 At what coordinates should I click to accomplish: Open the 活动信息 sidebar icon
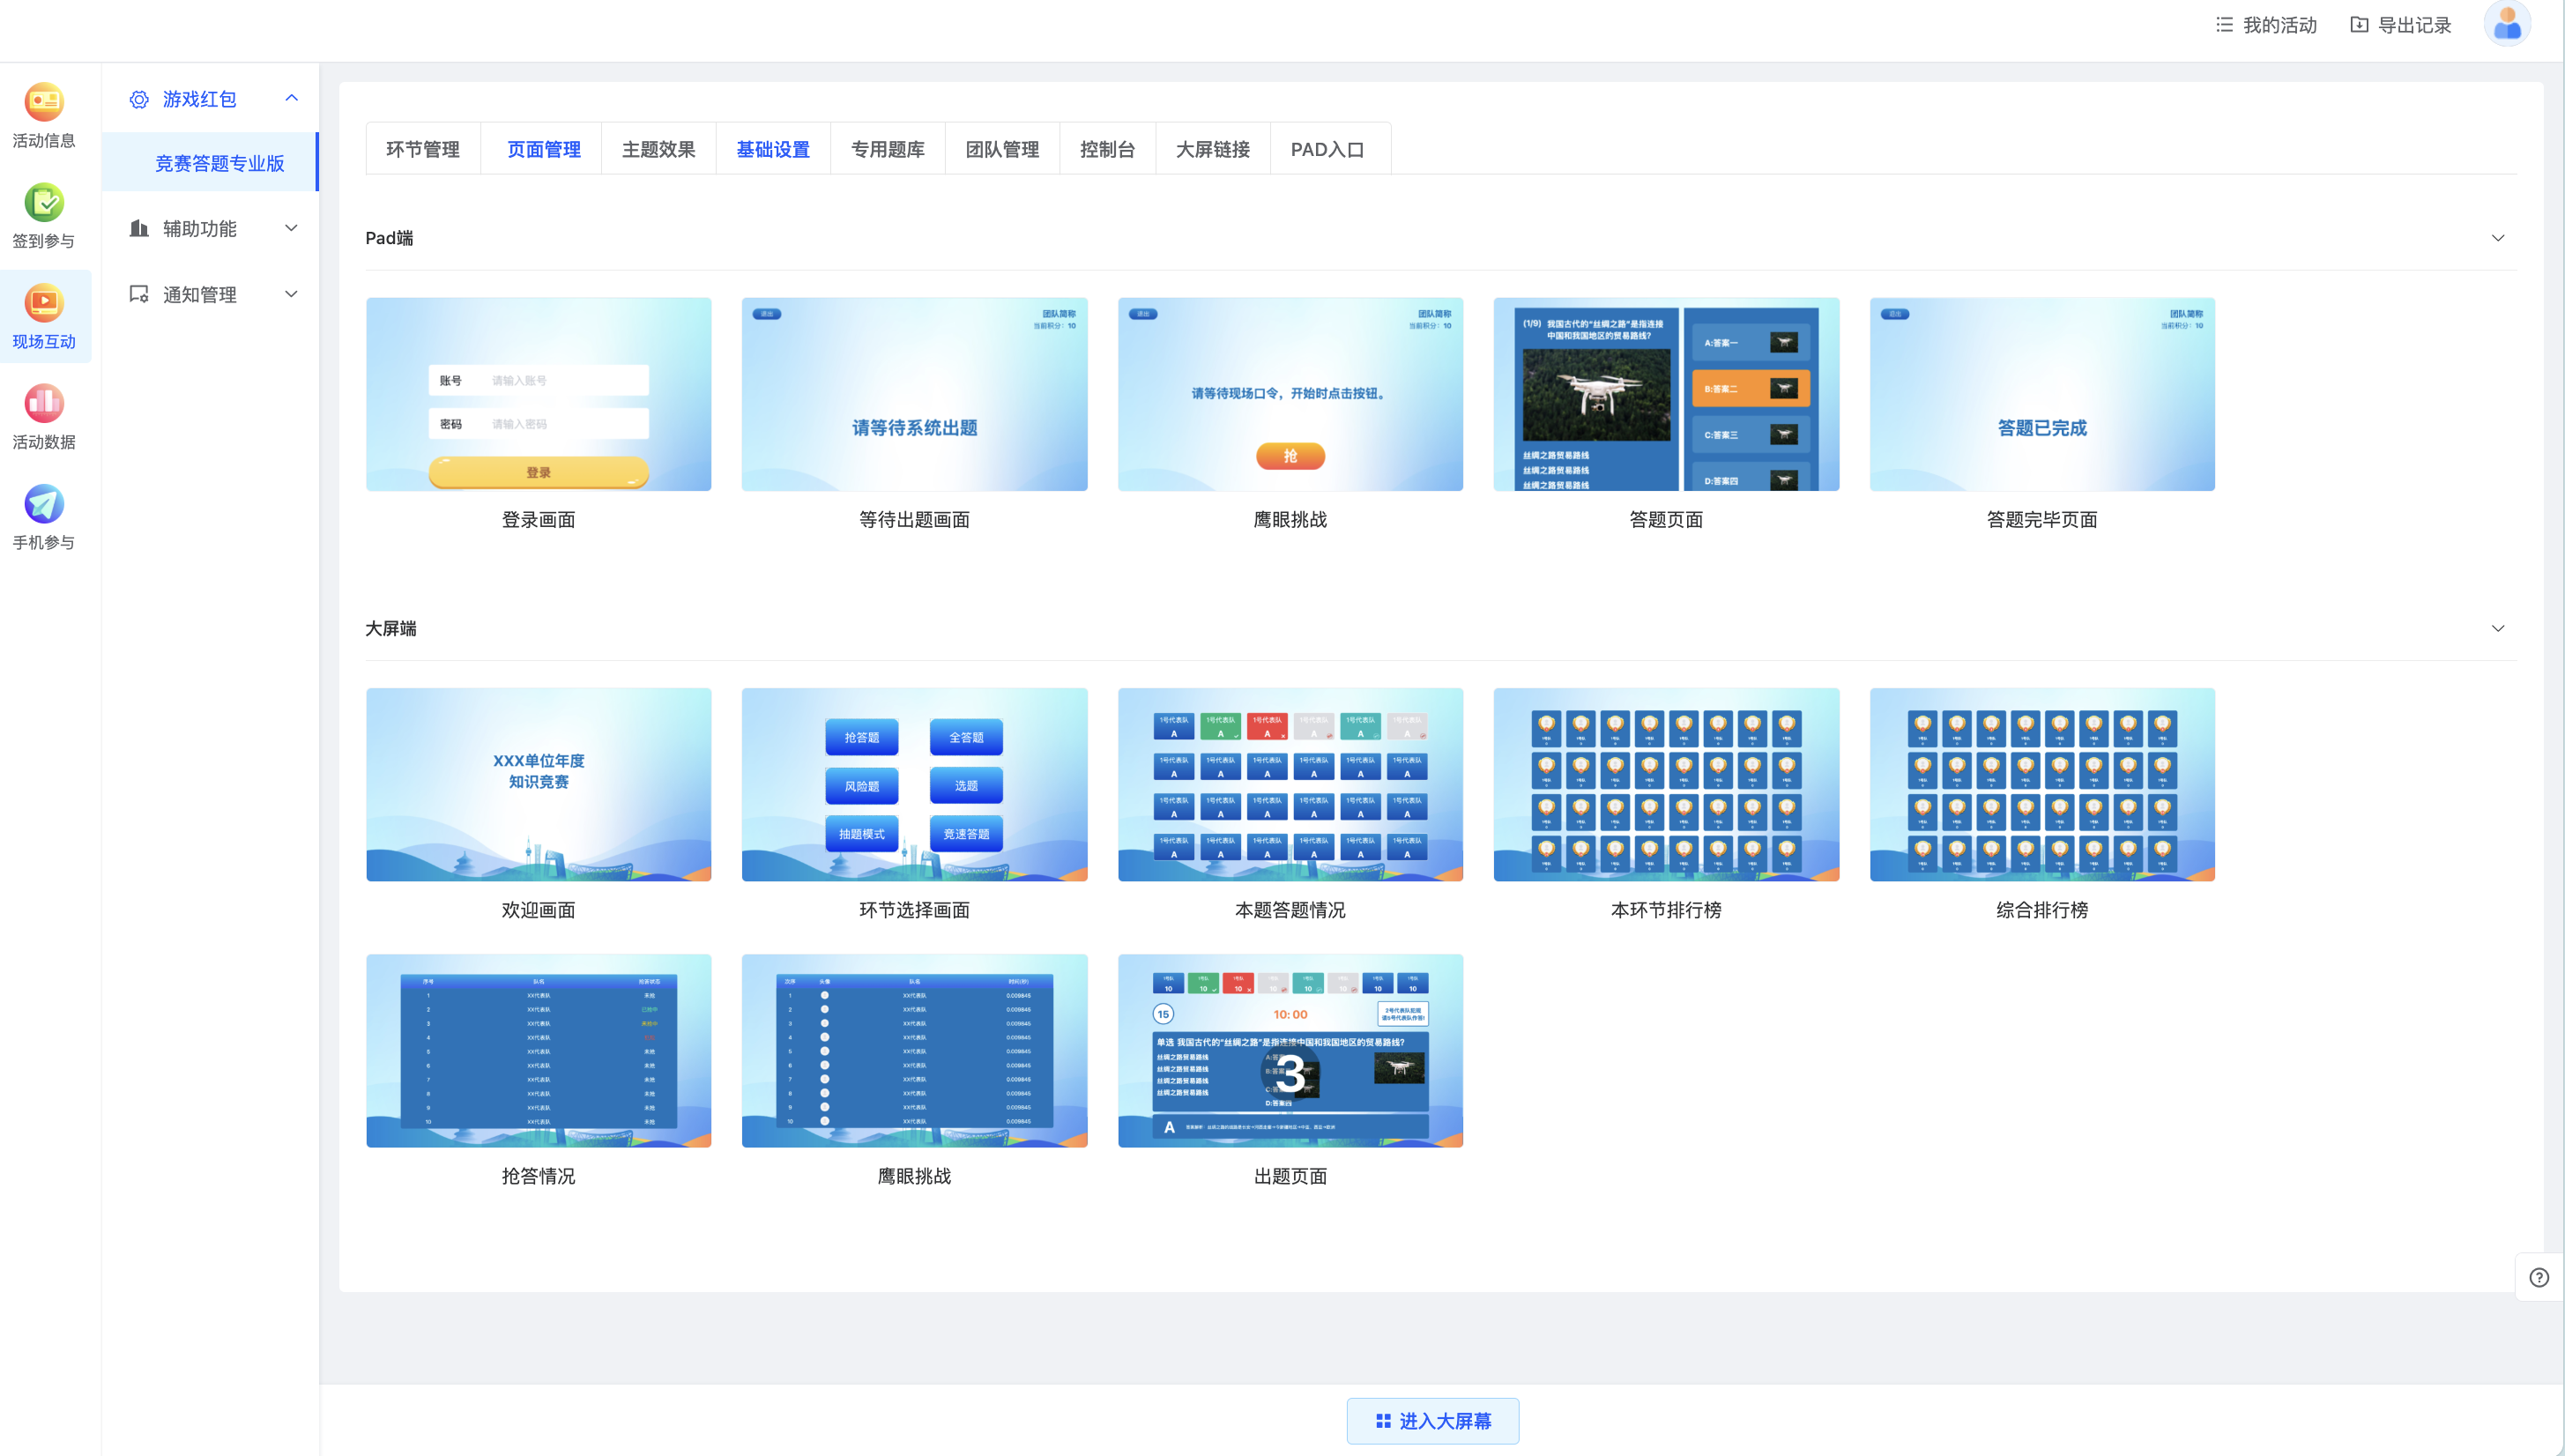(x=44, y=102)
